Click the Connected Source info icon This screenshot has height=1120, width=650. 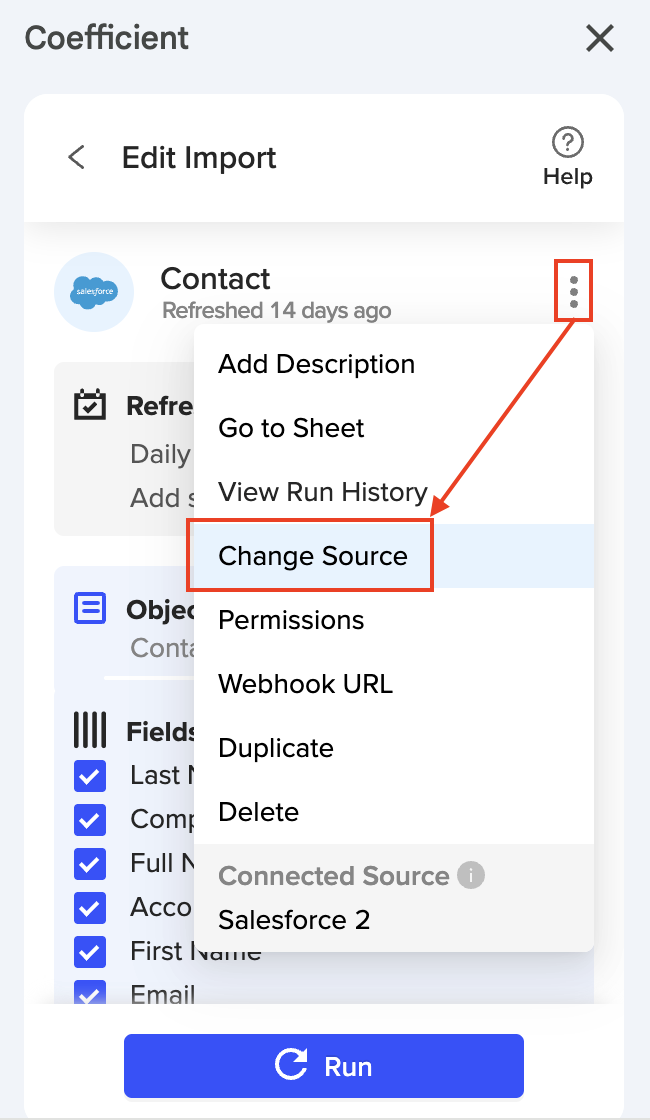click(471, 876)
